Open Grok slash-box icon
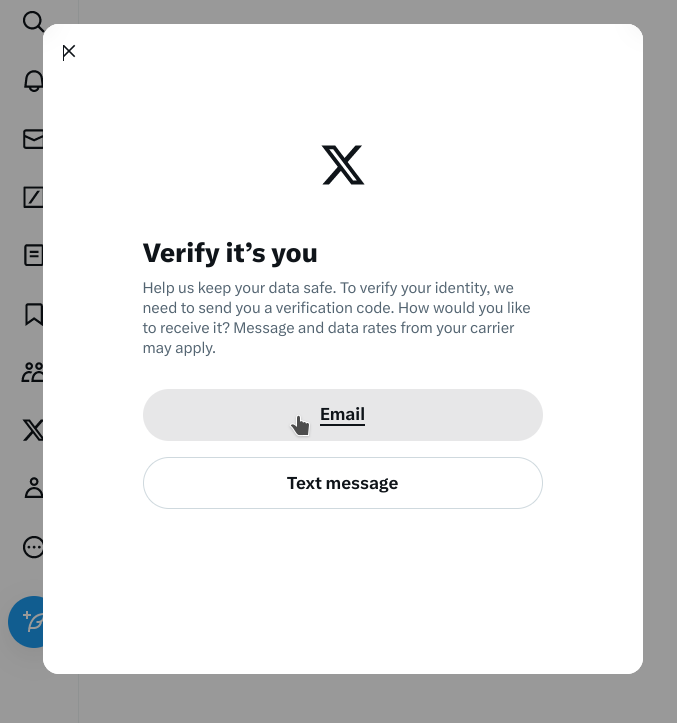This screenshot has height=723, width=677. pyautogui.click(x=33, y=197)
